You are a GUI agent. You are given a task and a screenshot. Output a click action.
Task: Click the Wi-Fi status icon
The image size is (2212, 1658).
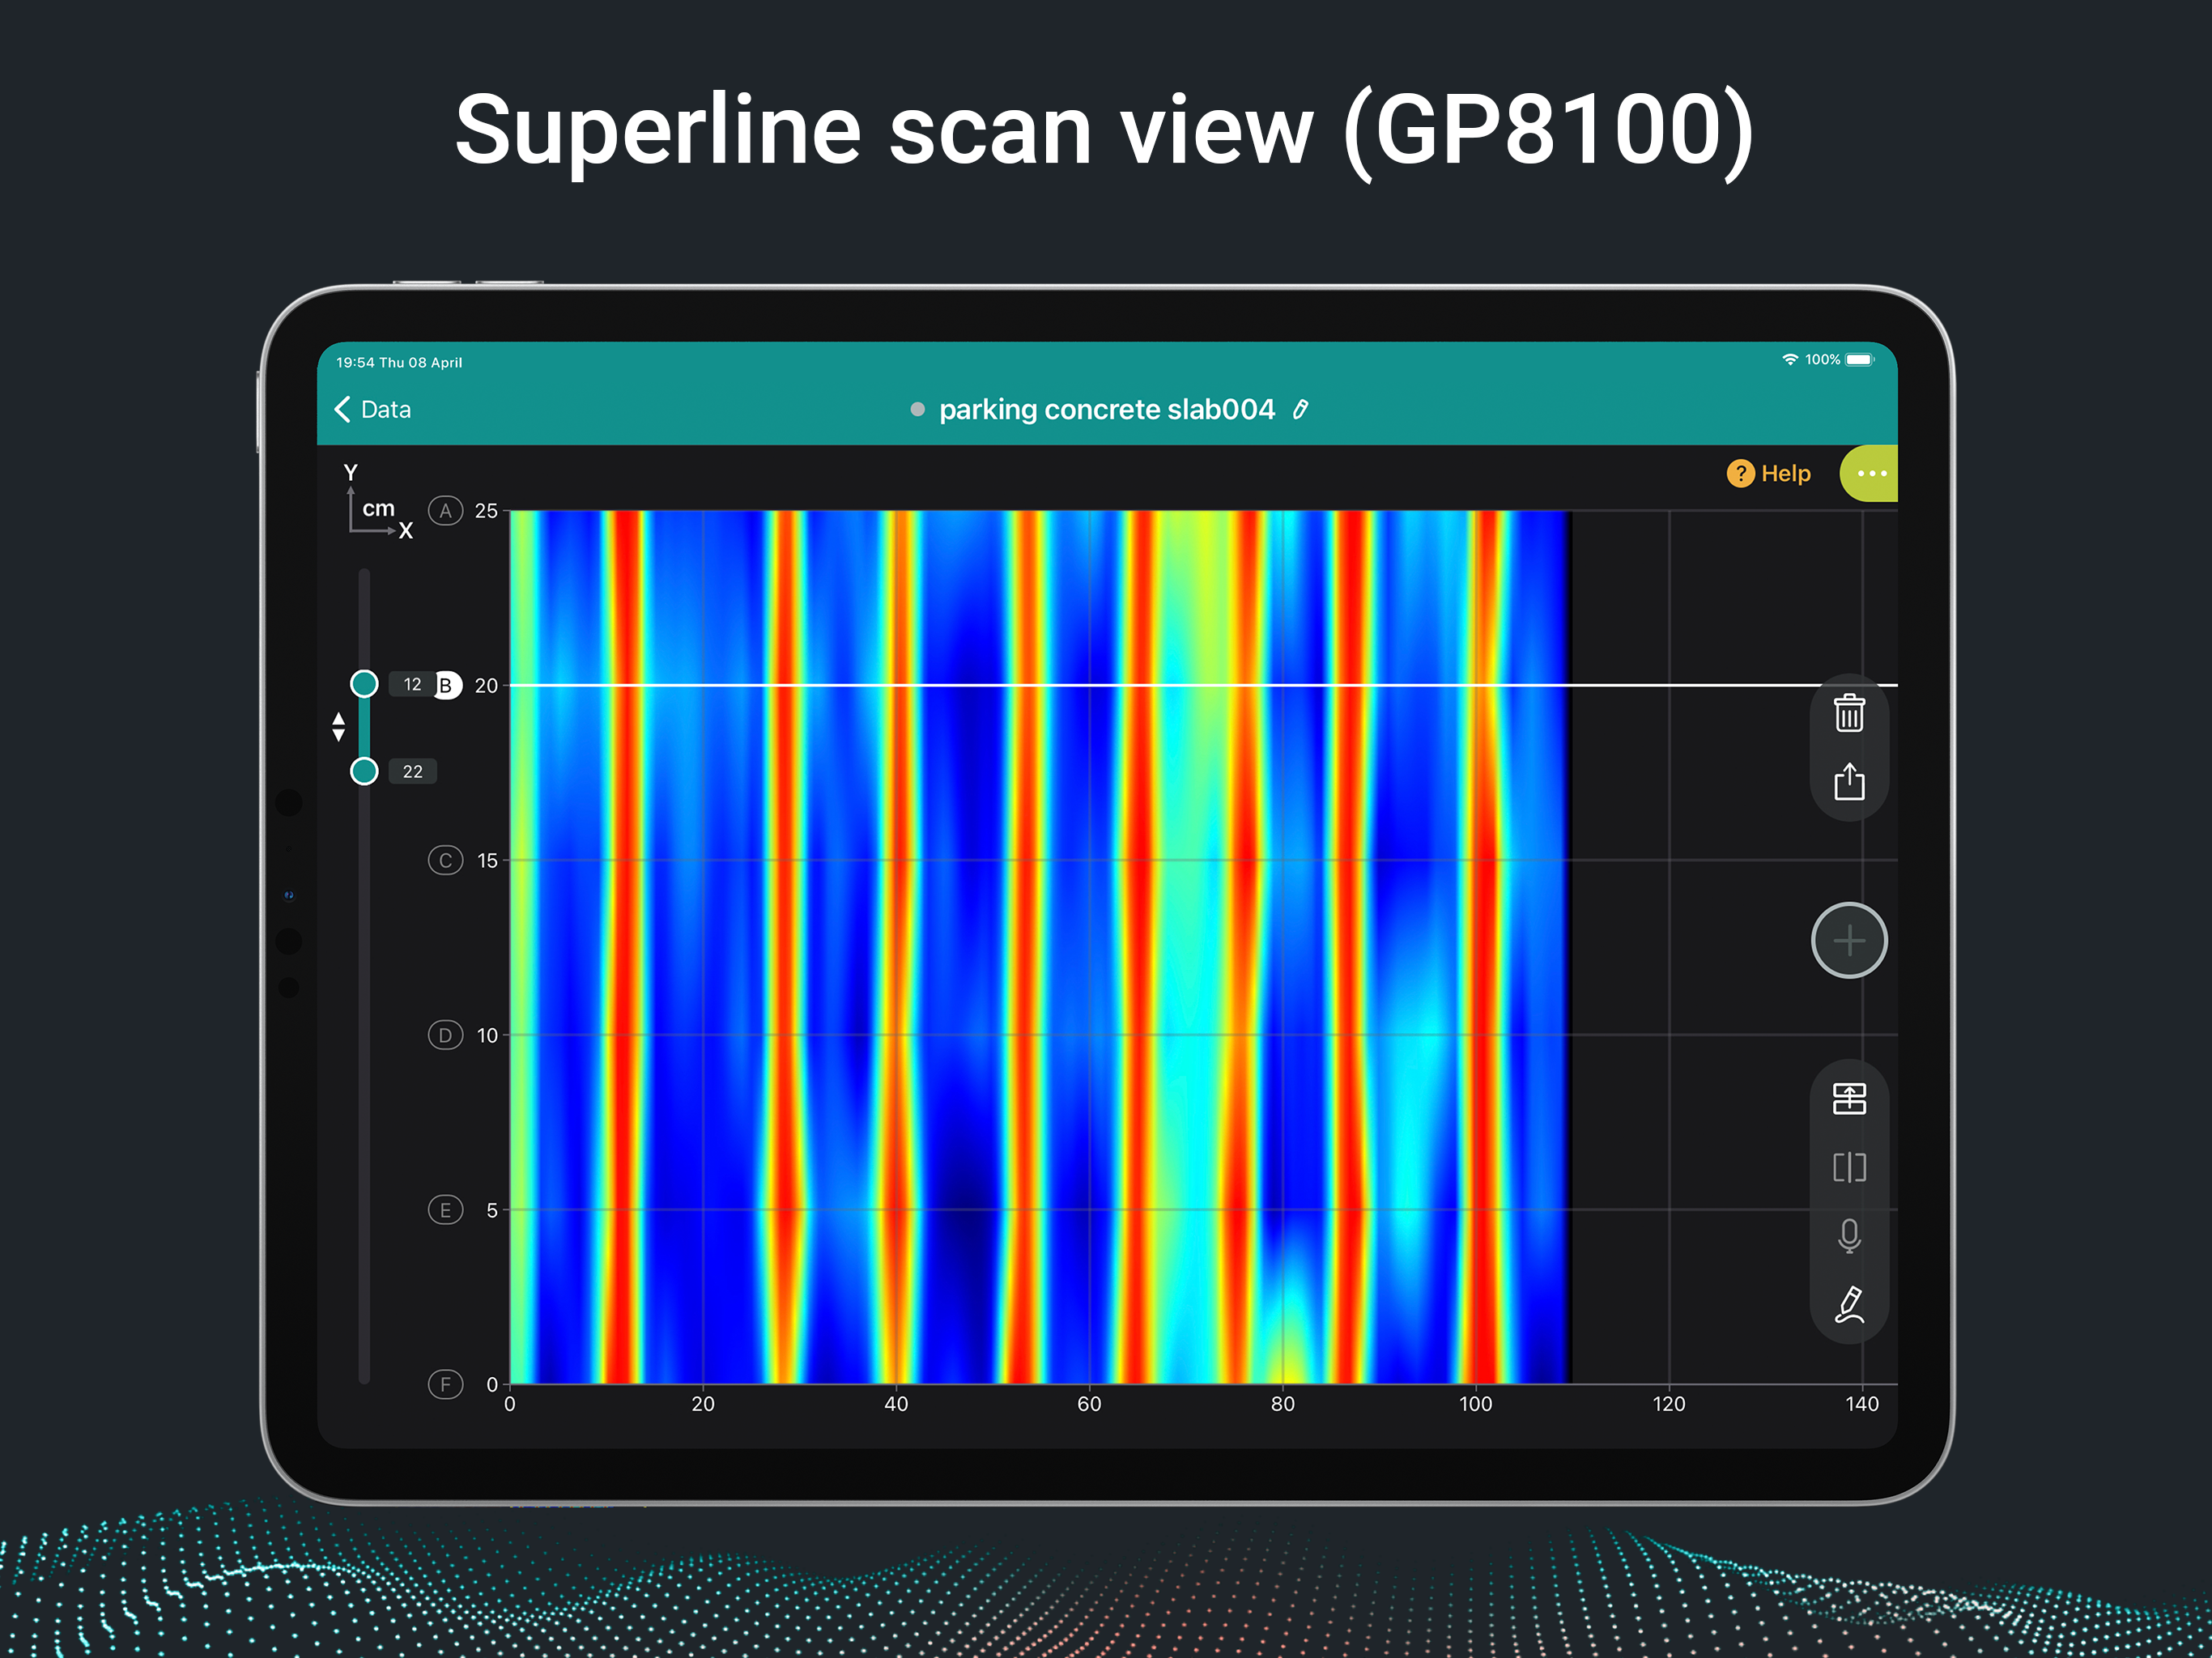(1789, 360)
